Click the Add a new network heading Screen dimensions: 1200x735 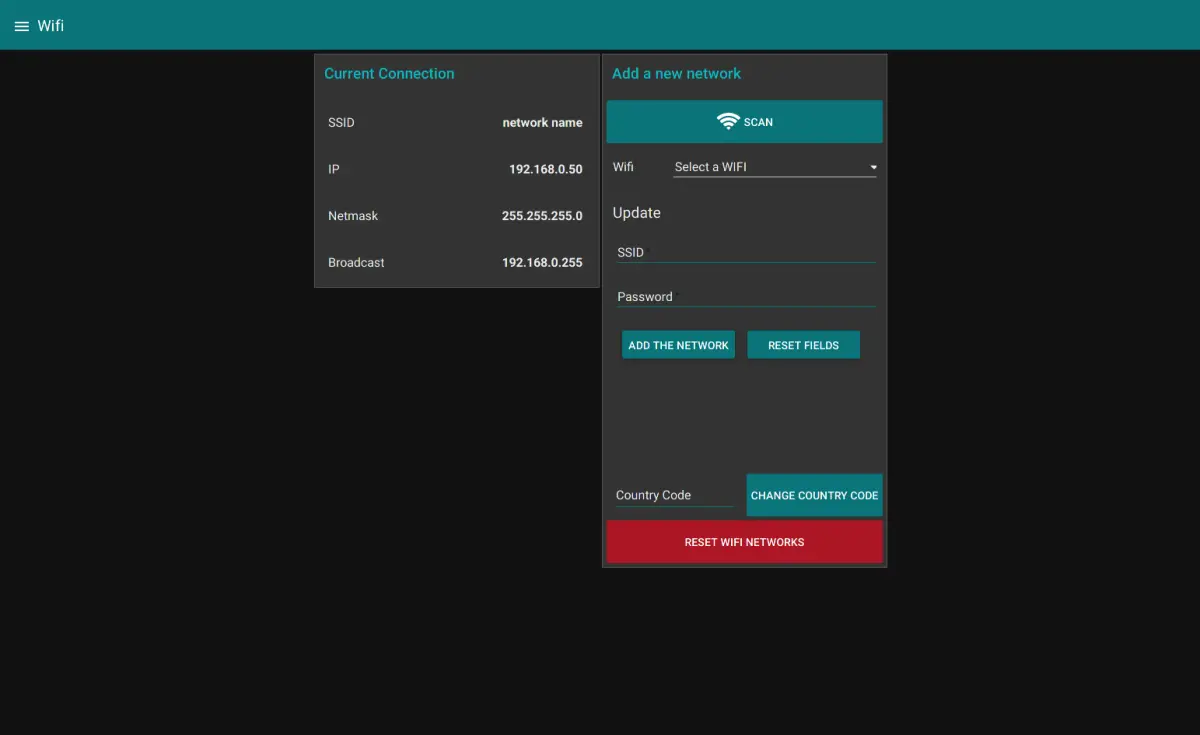click(x=676, y=74)
